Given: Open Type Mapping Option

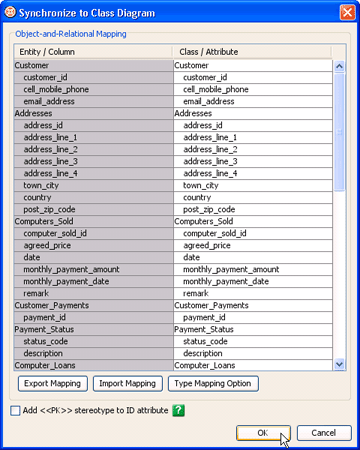Looking at the screenshot, I should click(213, 383).
